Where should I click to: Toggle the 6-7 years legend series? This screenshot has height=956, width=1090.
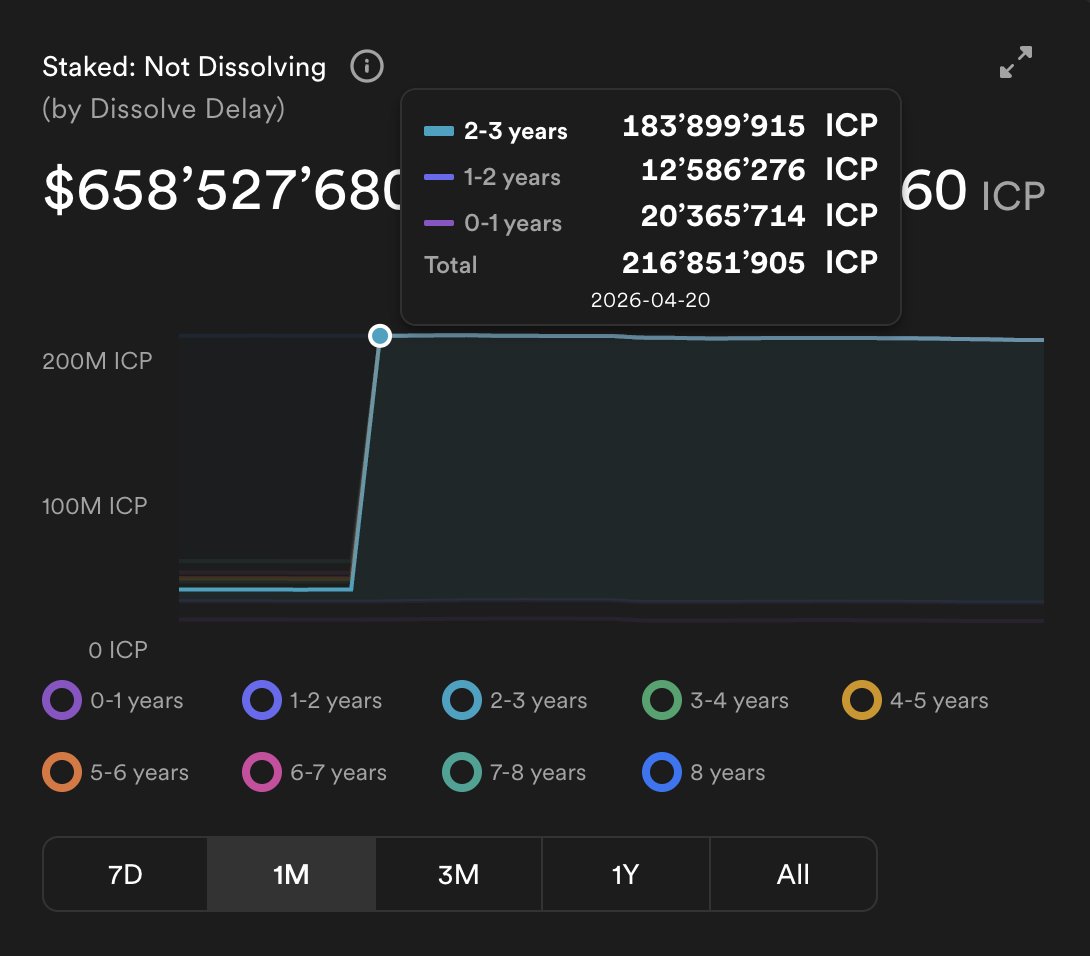(314, 772)
